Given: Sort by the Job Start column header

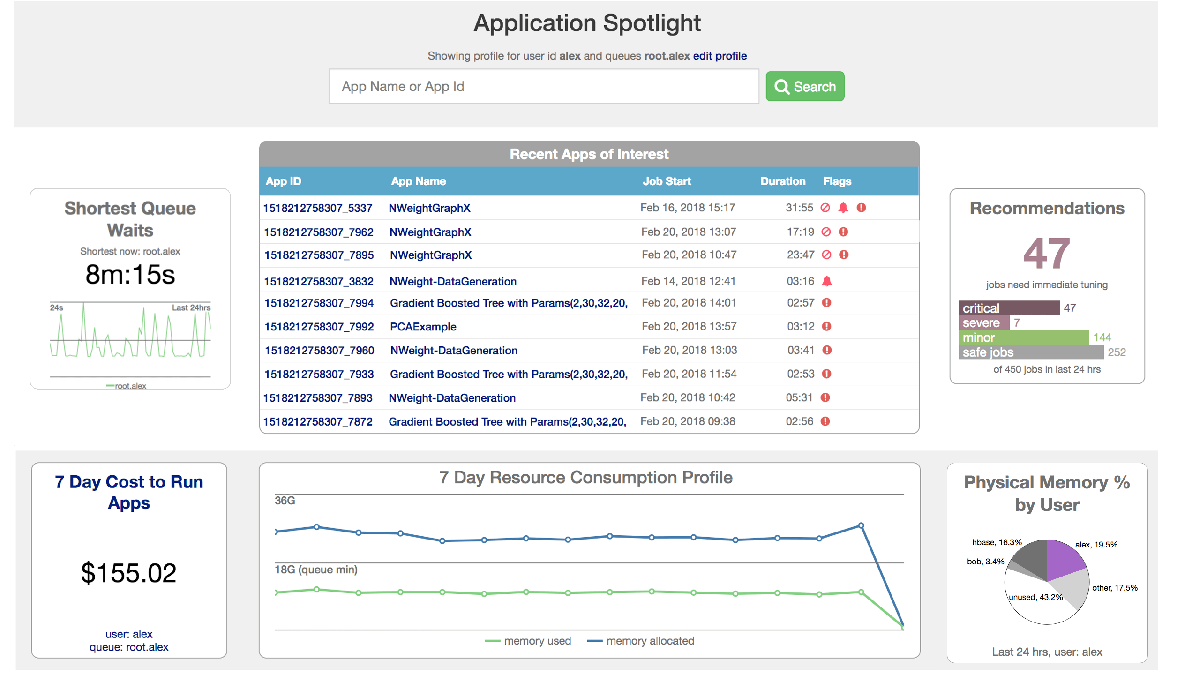Looking at the screenshot, I should point(667,181).
